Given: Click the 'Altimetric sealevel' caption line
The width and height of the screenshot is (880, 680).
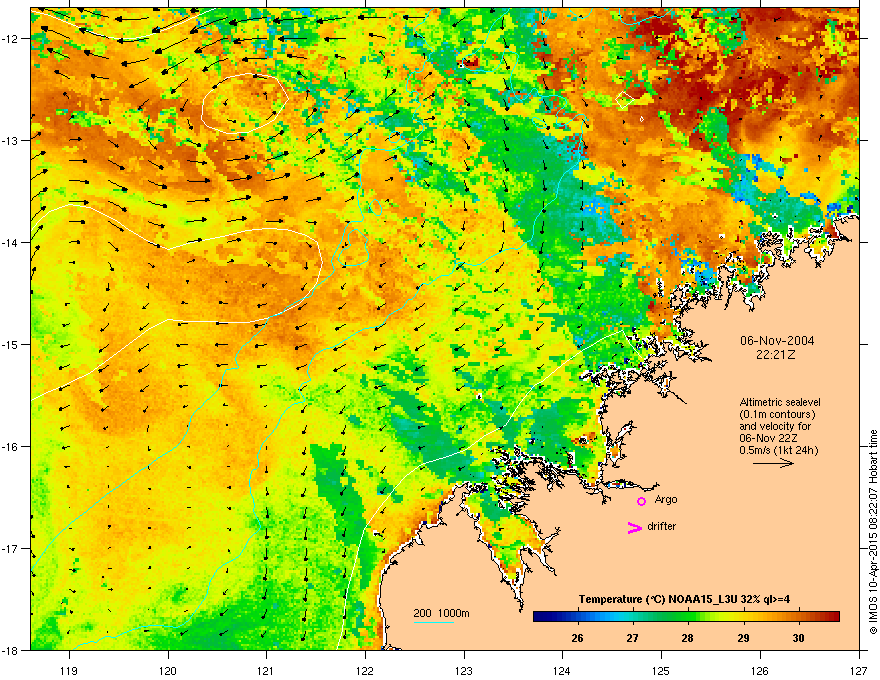Looking at the screenshot, I should [780, 402].
